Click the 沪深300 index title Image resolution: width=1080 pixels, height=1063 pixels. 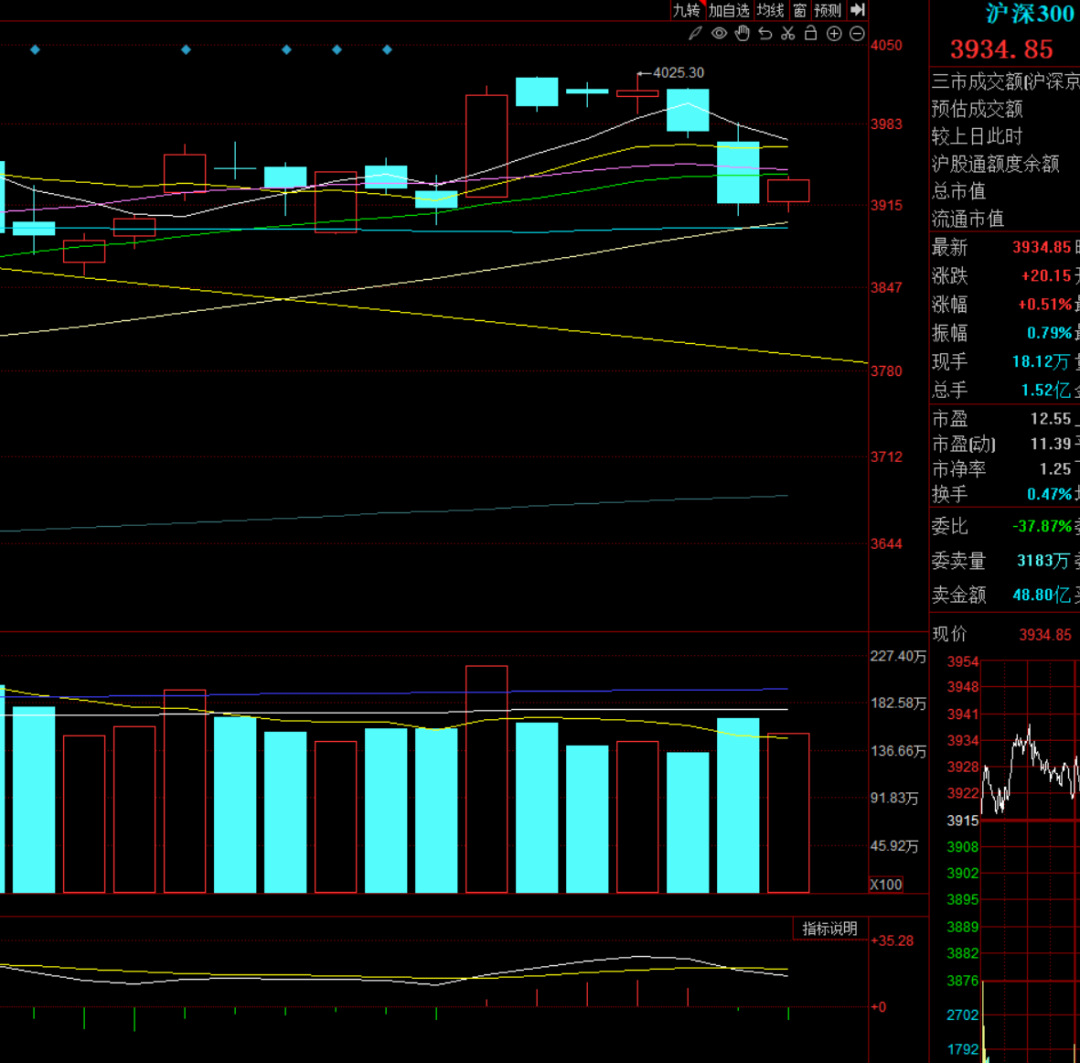[x=1030, y=14]
